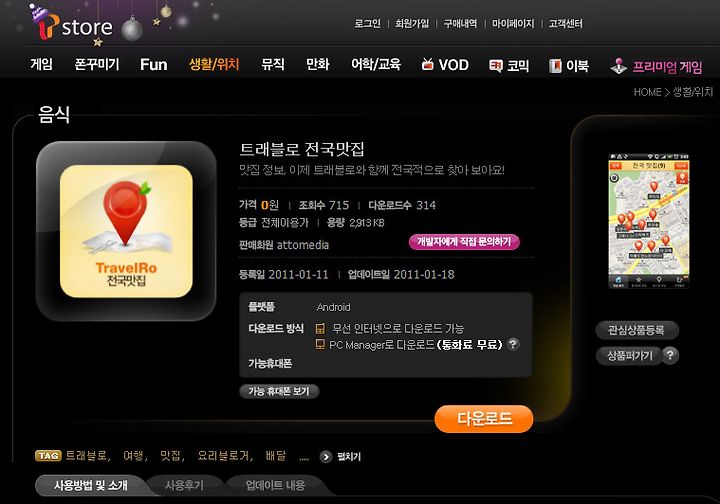
Task: Click the 맛집 tag link
Action: (x=171, y=455)
